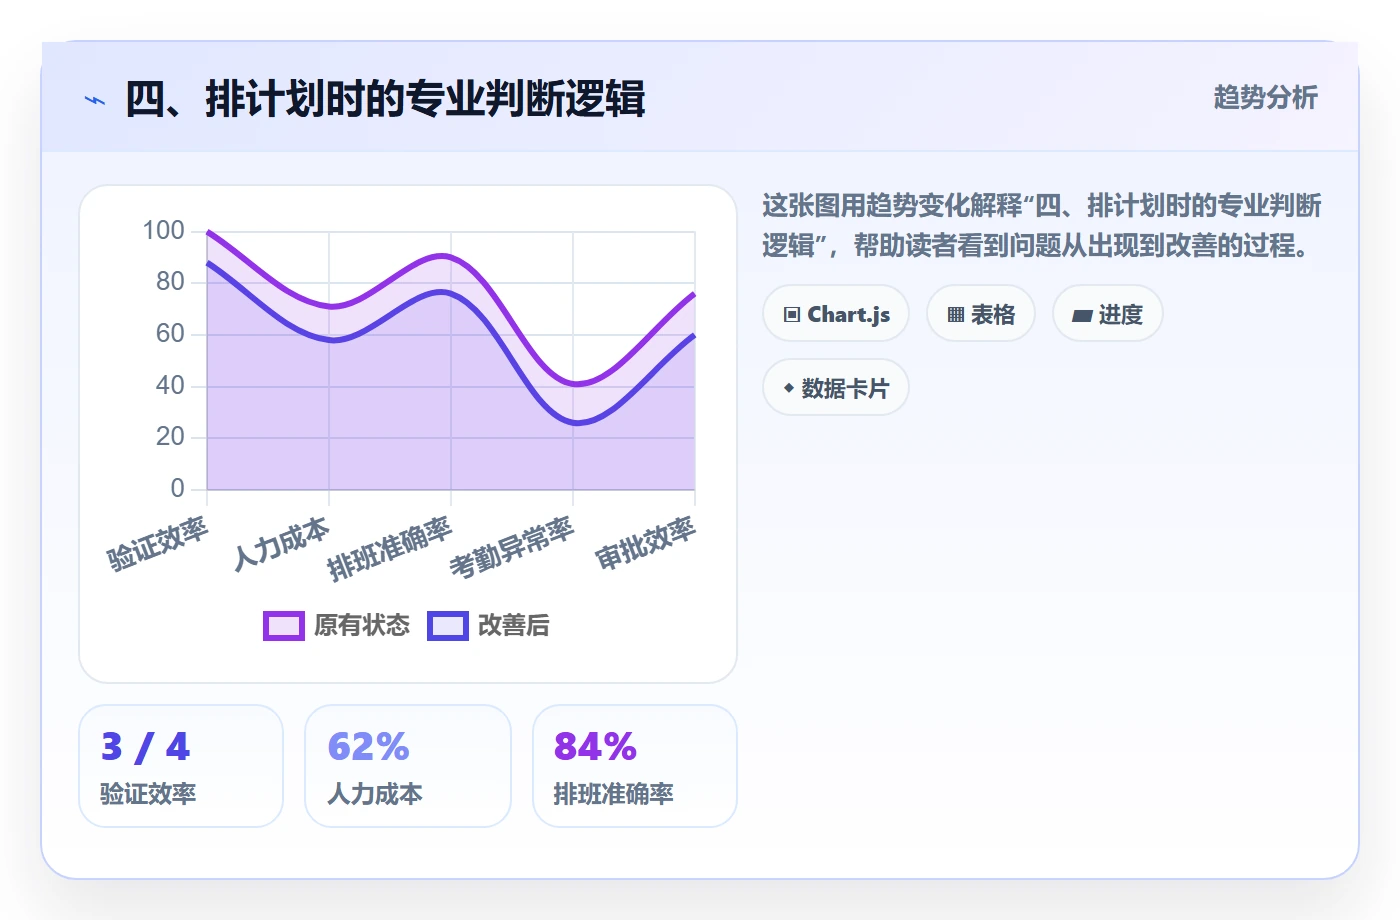1400x920 pixels.
Task: Click the diamond icon in 数据卡片 tag
Action: [x=789, y=388]
